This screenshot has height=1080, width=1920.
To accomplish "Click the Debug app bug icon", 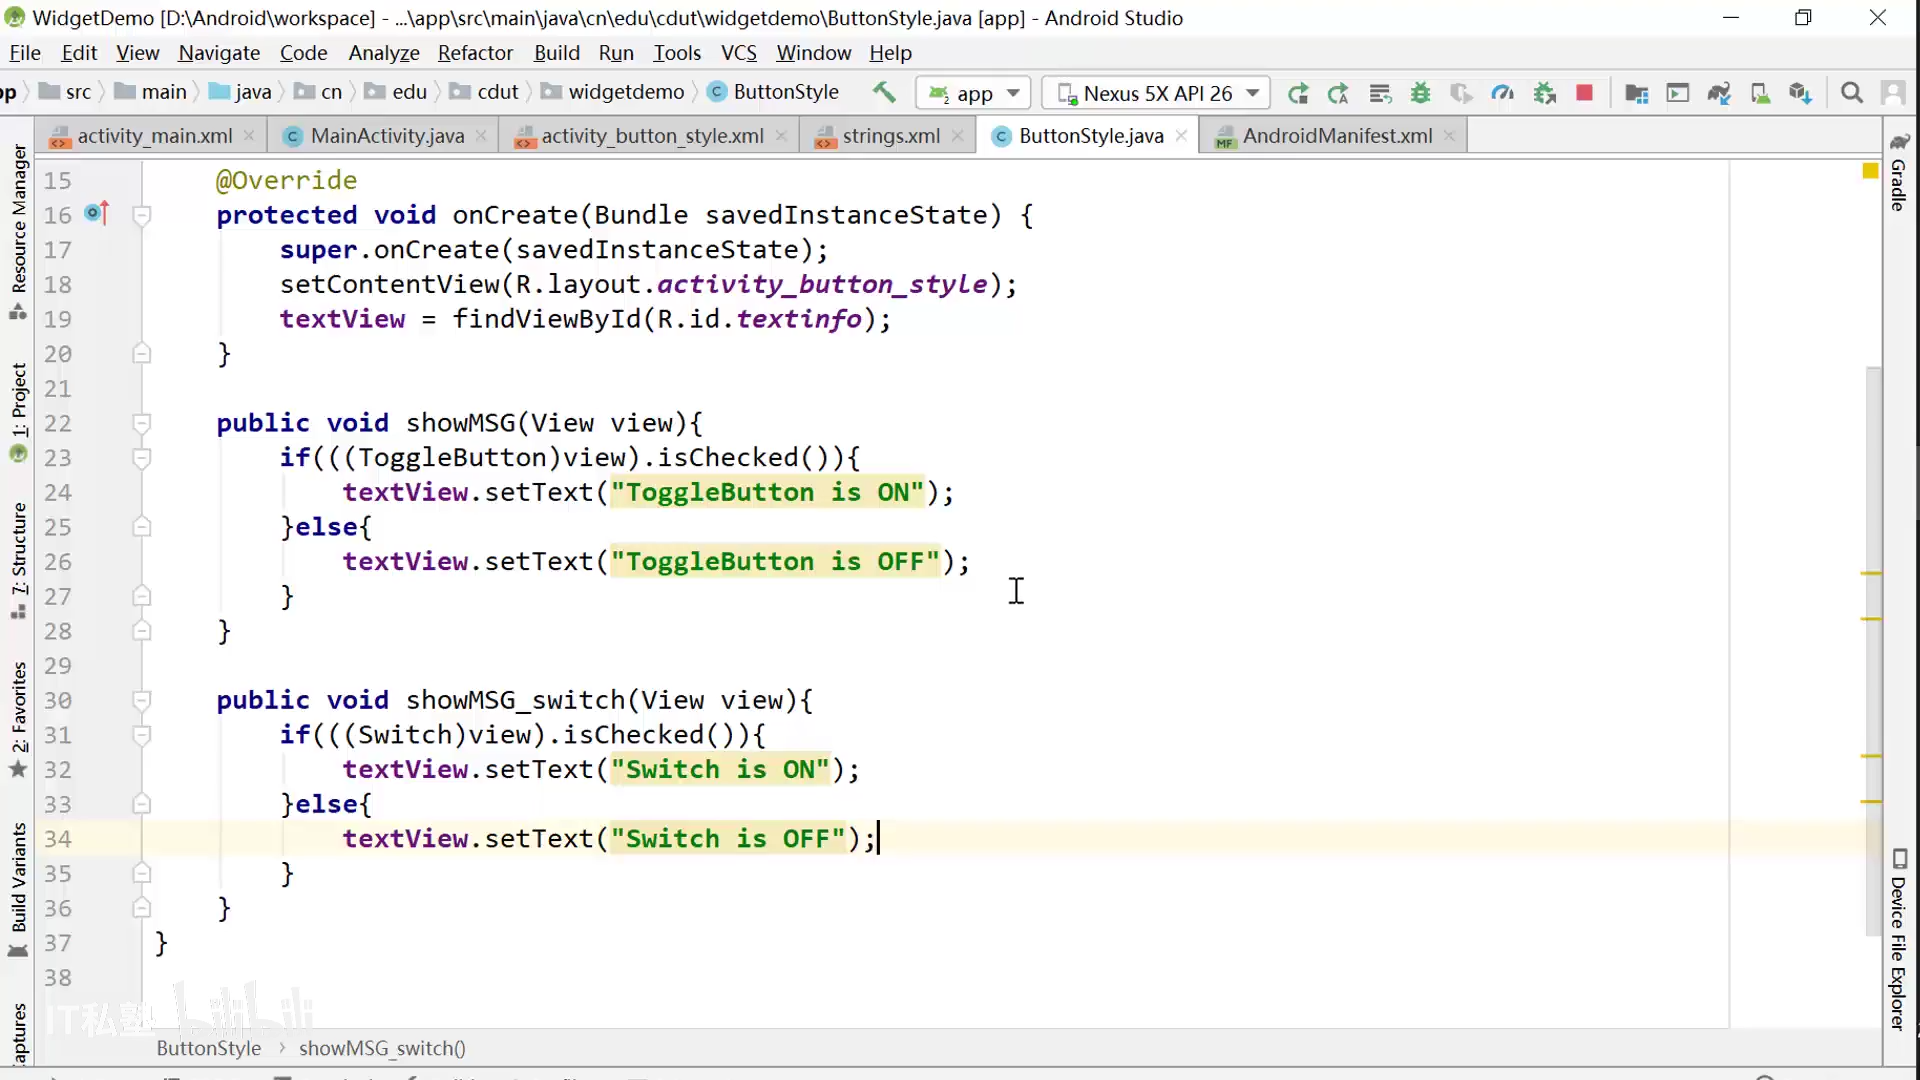I will (1420, 93).
